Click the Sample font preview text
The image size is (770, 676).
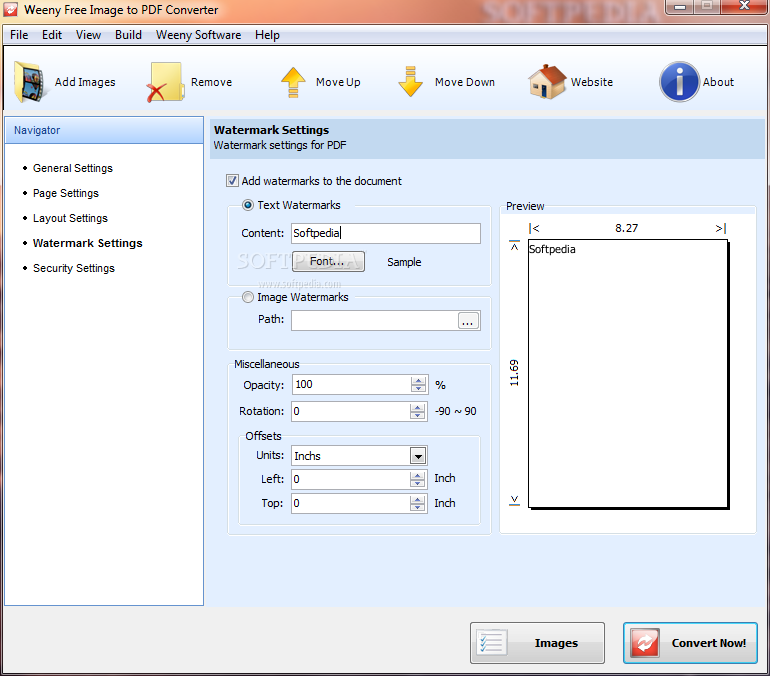(x=404, y=262)
